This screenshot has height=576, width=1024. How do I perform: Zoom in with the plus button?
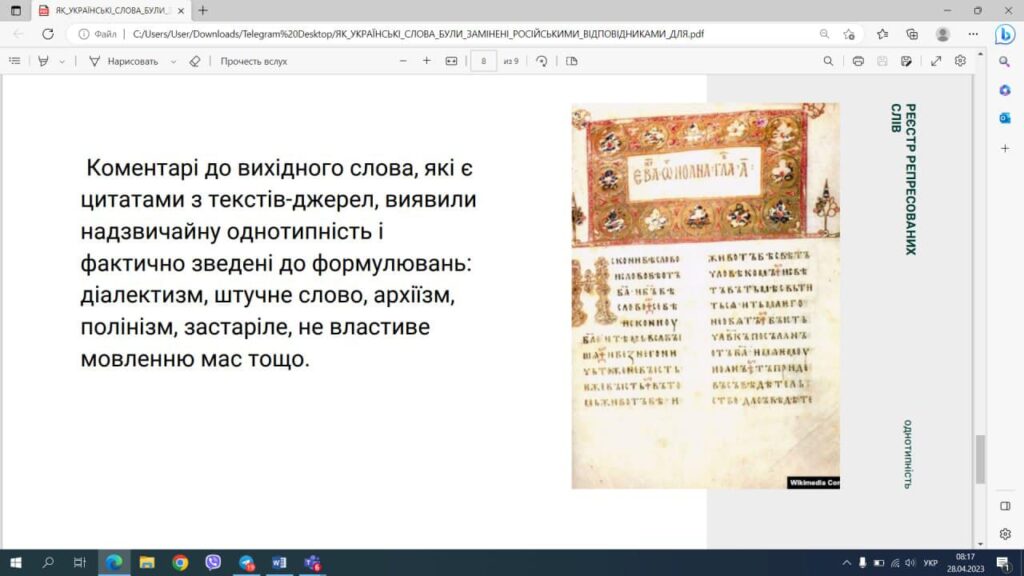427,61
